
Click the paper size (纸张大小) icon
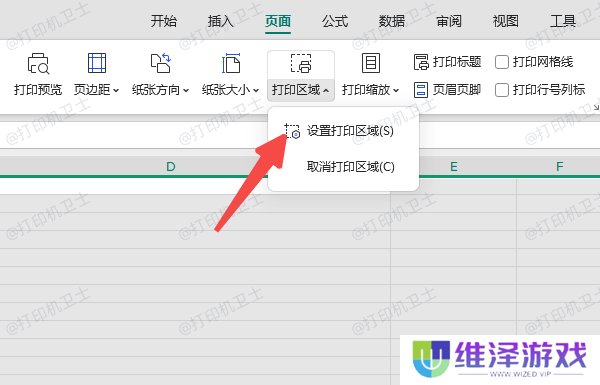coord(231,63)
